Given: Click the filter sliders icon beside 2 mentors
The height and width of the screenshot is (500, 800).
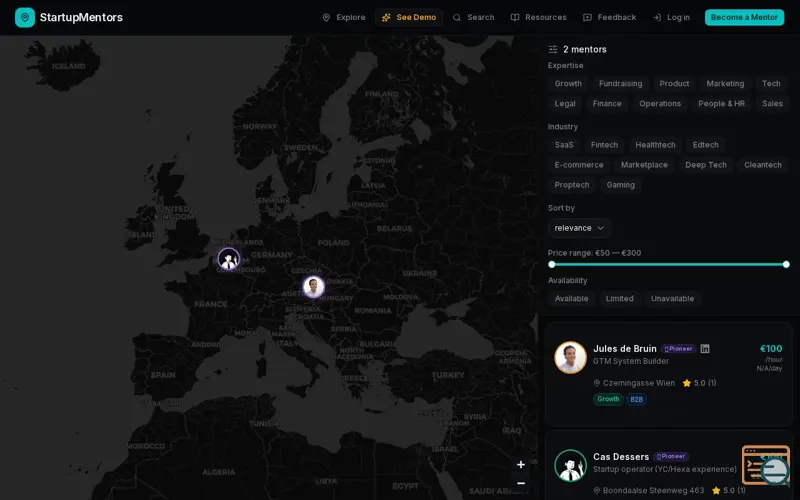Looking at the screenshot, I should tap(553, 49).
